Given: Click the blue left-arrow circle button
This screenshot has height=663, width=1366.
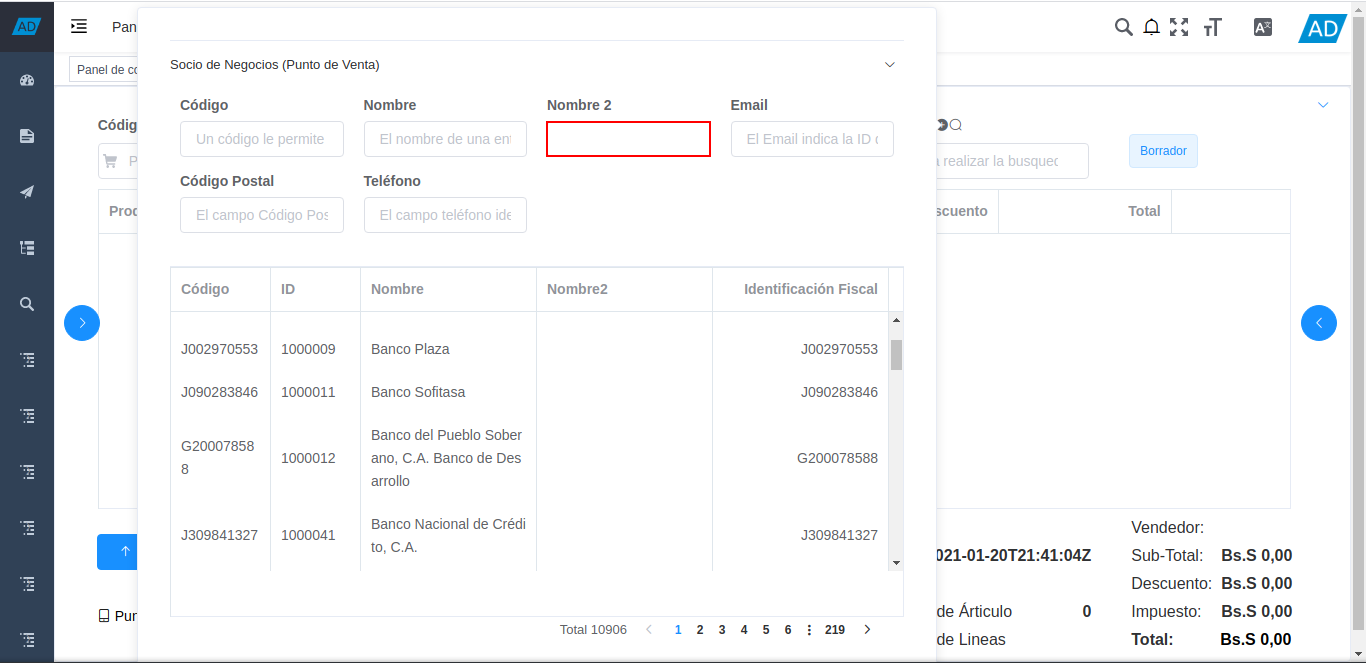Looking at the screenshot, I should point(1319,323).
